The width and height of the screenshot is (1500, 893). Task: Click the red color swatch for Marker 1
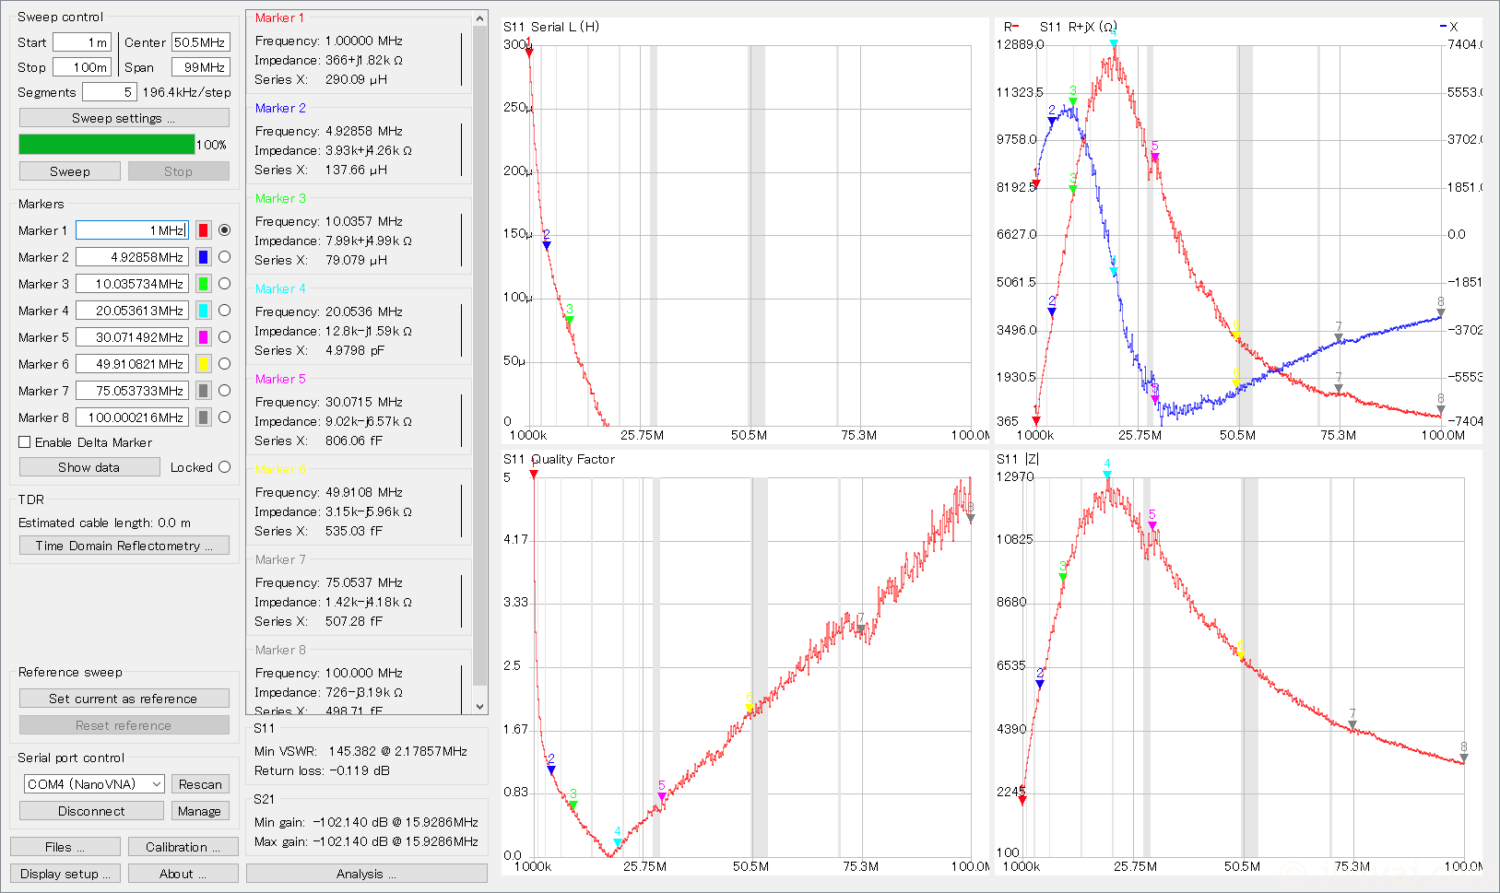pos(203,230)
